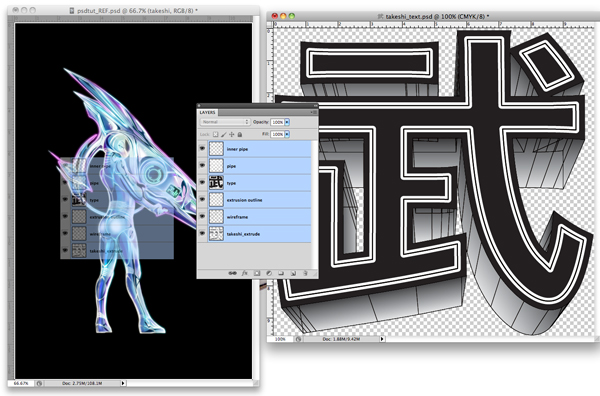Click the Fill value field
This screenshot has width=600, height=396.
(x=277, y=134)
